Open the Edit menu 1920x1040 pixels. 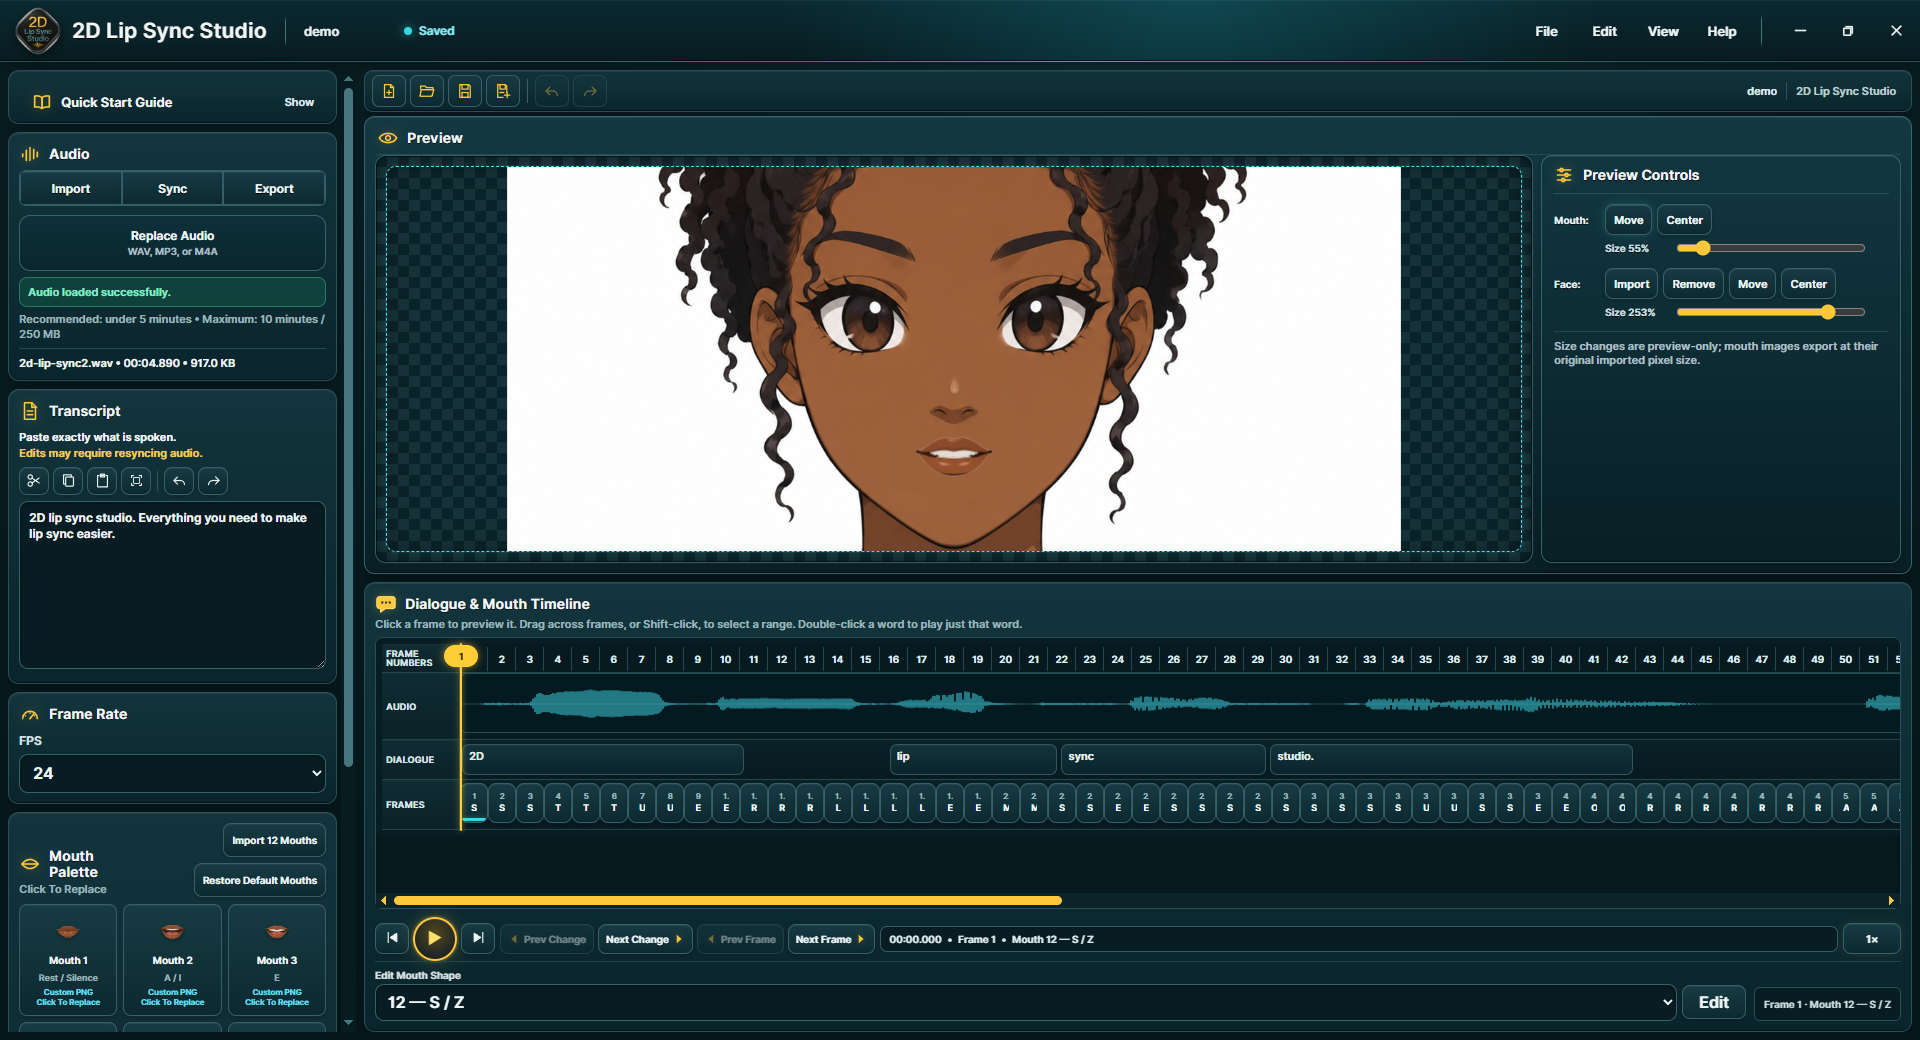click(x=1604, y=31)
